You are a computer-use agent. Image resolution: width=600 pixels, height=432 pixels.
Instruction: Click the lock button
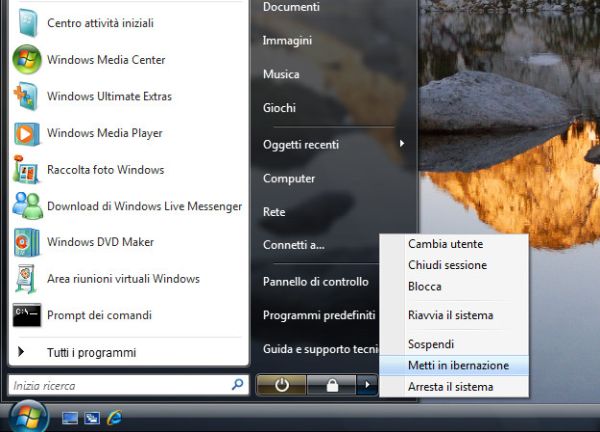coord(331,385)
